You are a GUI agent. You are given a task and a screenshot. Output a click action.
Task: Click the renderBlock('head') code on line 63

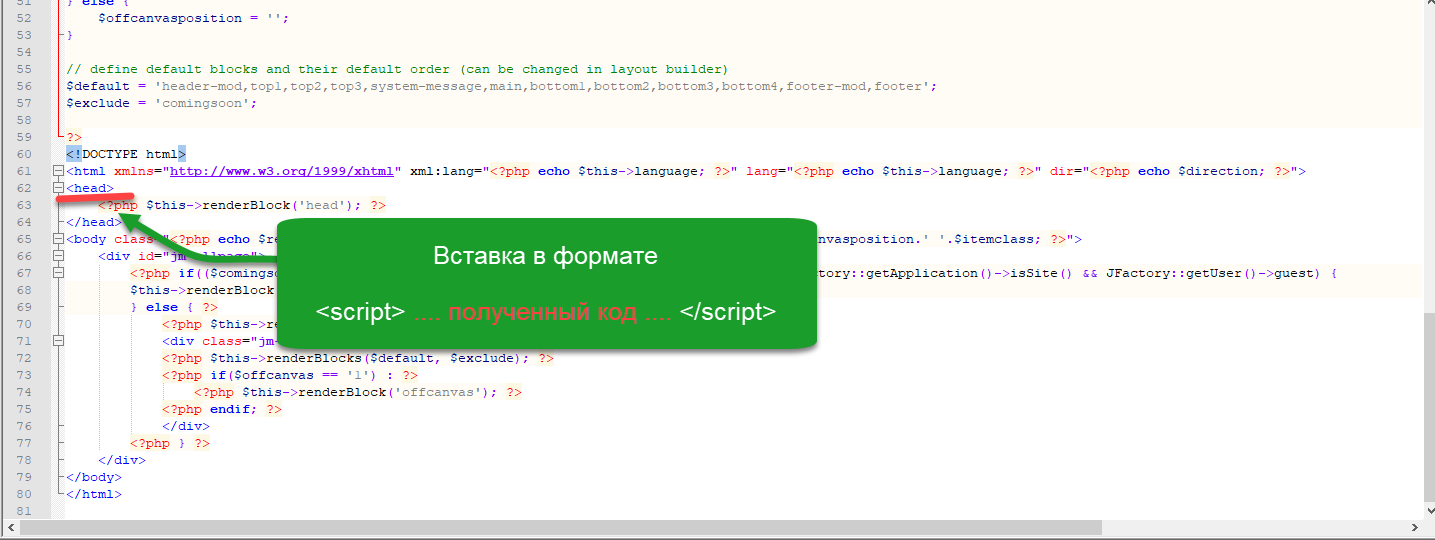point(254,205)
